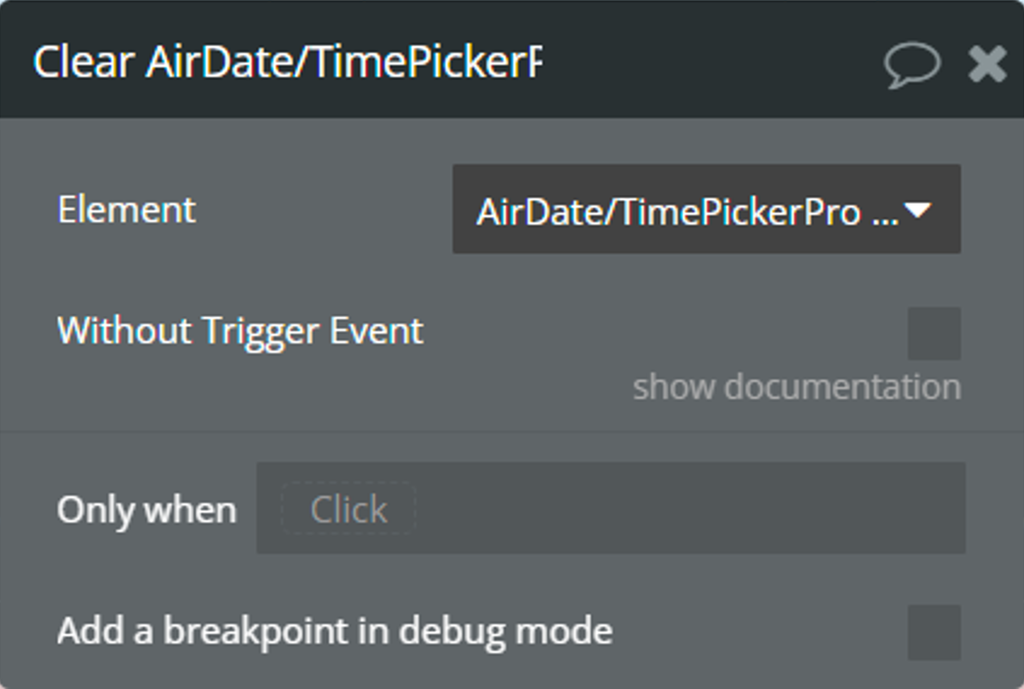Image resolution: width=1024 pixels, height=689 pixels.
Task: Open the comment speech bubble icon
Action: [912, 65]
